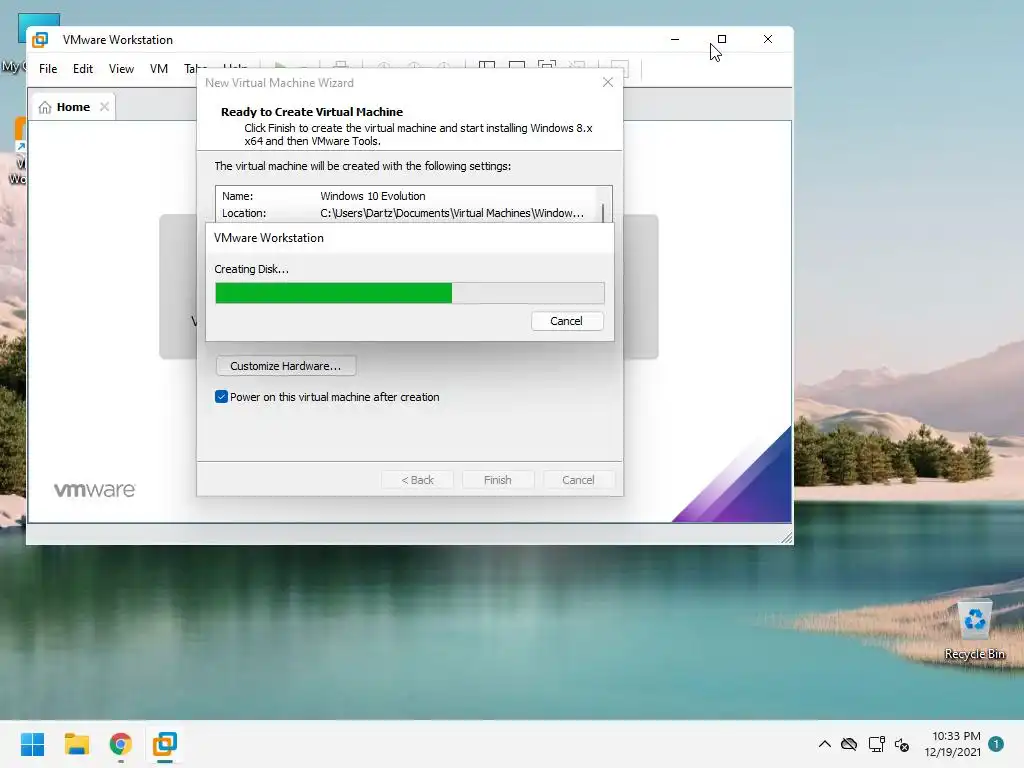Select the Recycle Bin desktop icon
This screenshot has height=768, width=1024.
(974, 630)
